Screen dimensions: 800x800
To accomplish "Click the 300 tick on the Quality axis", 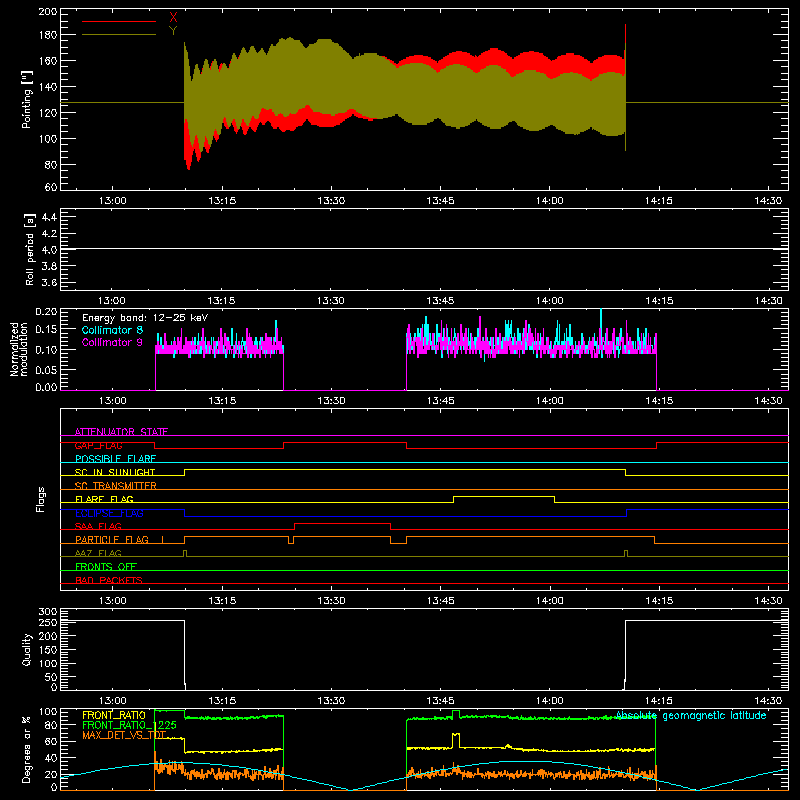I will 48,612.
